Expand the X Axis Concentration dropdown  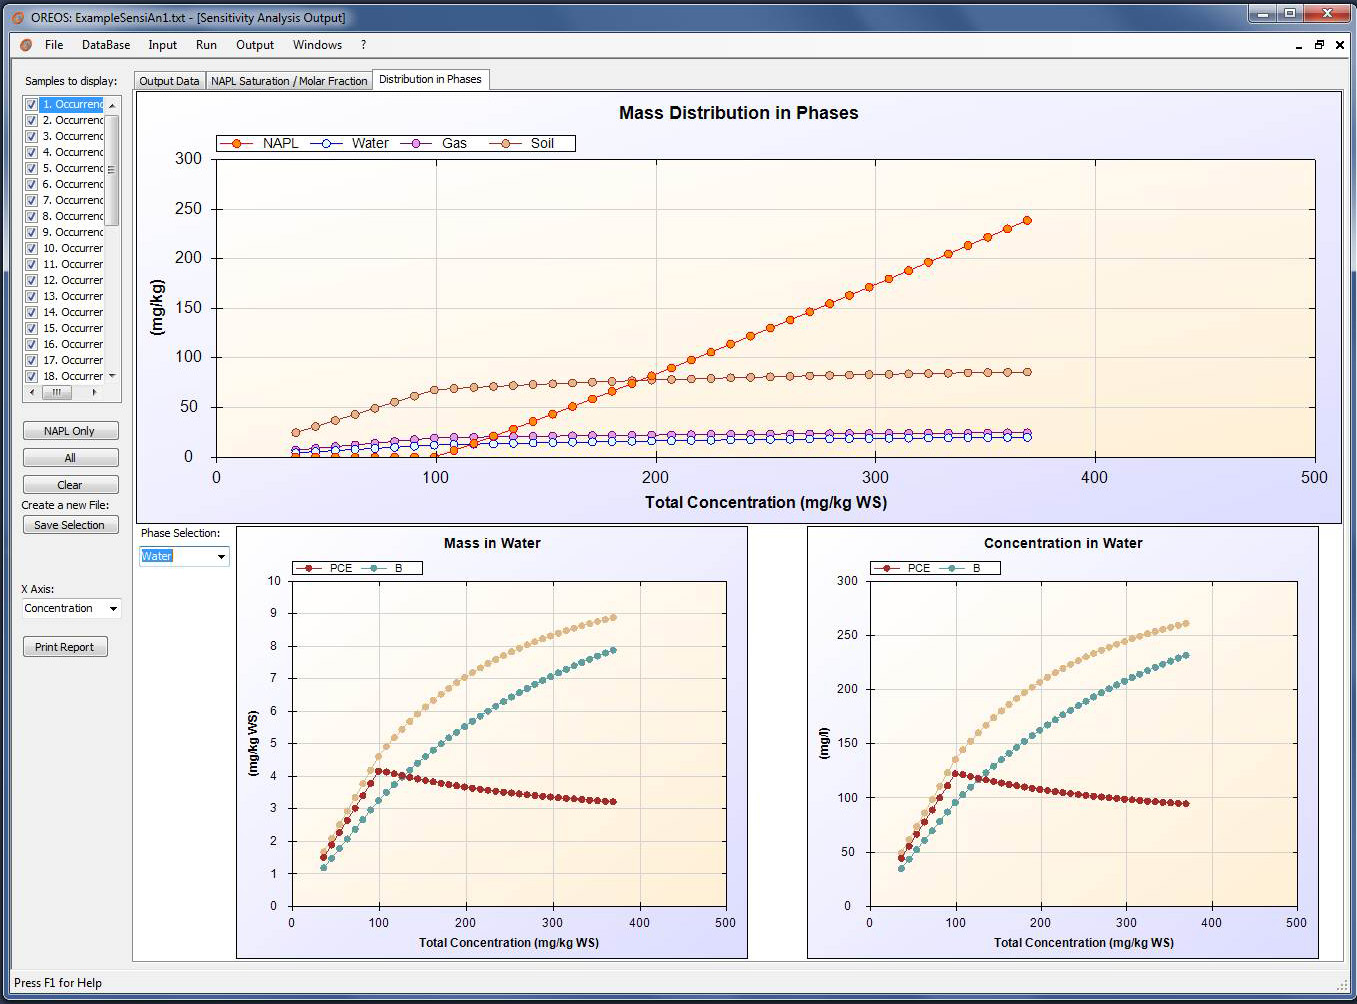[113, 608]
